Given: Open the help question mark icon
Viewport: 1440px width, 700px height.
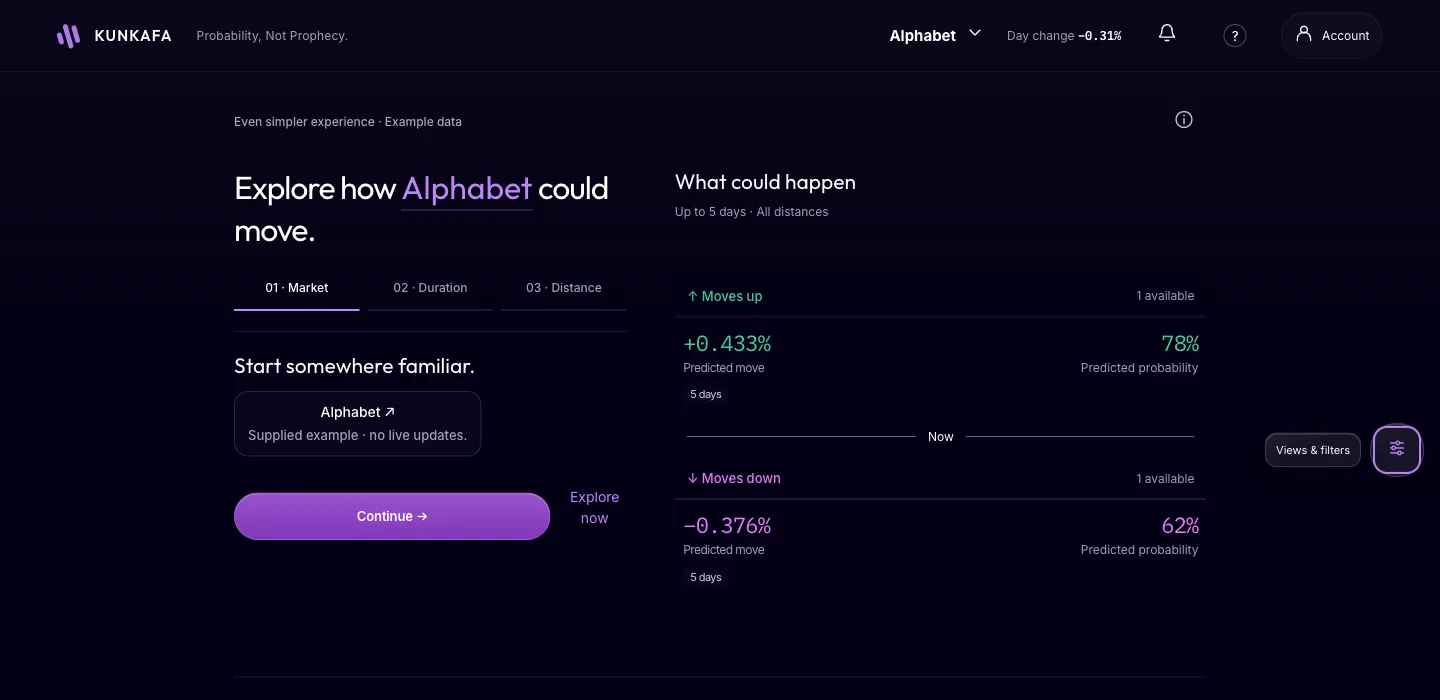Looking at the screenshot, I should (1235, 36).
